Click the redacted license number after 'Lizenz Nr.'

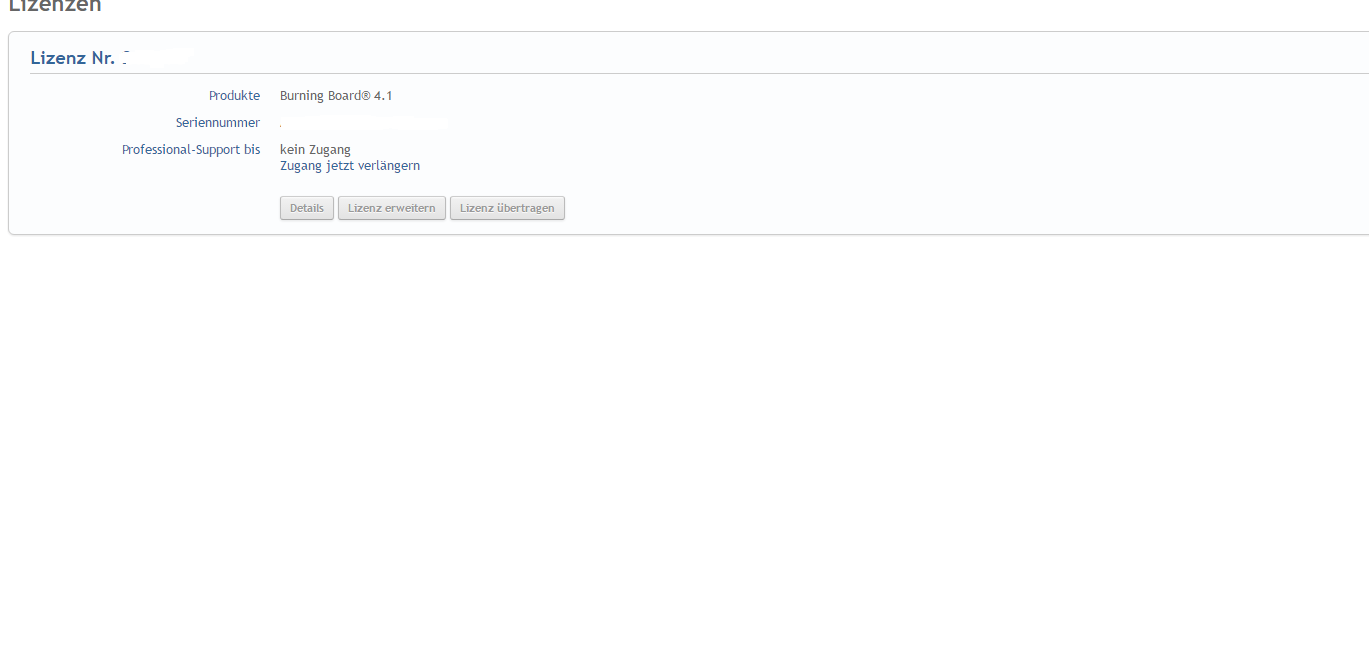156,58
